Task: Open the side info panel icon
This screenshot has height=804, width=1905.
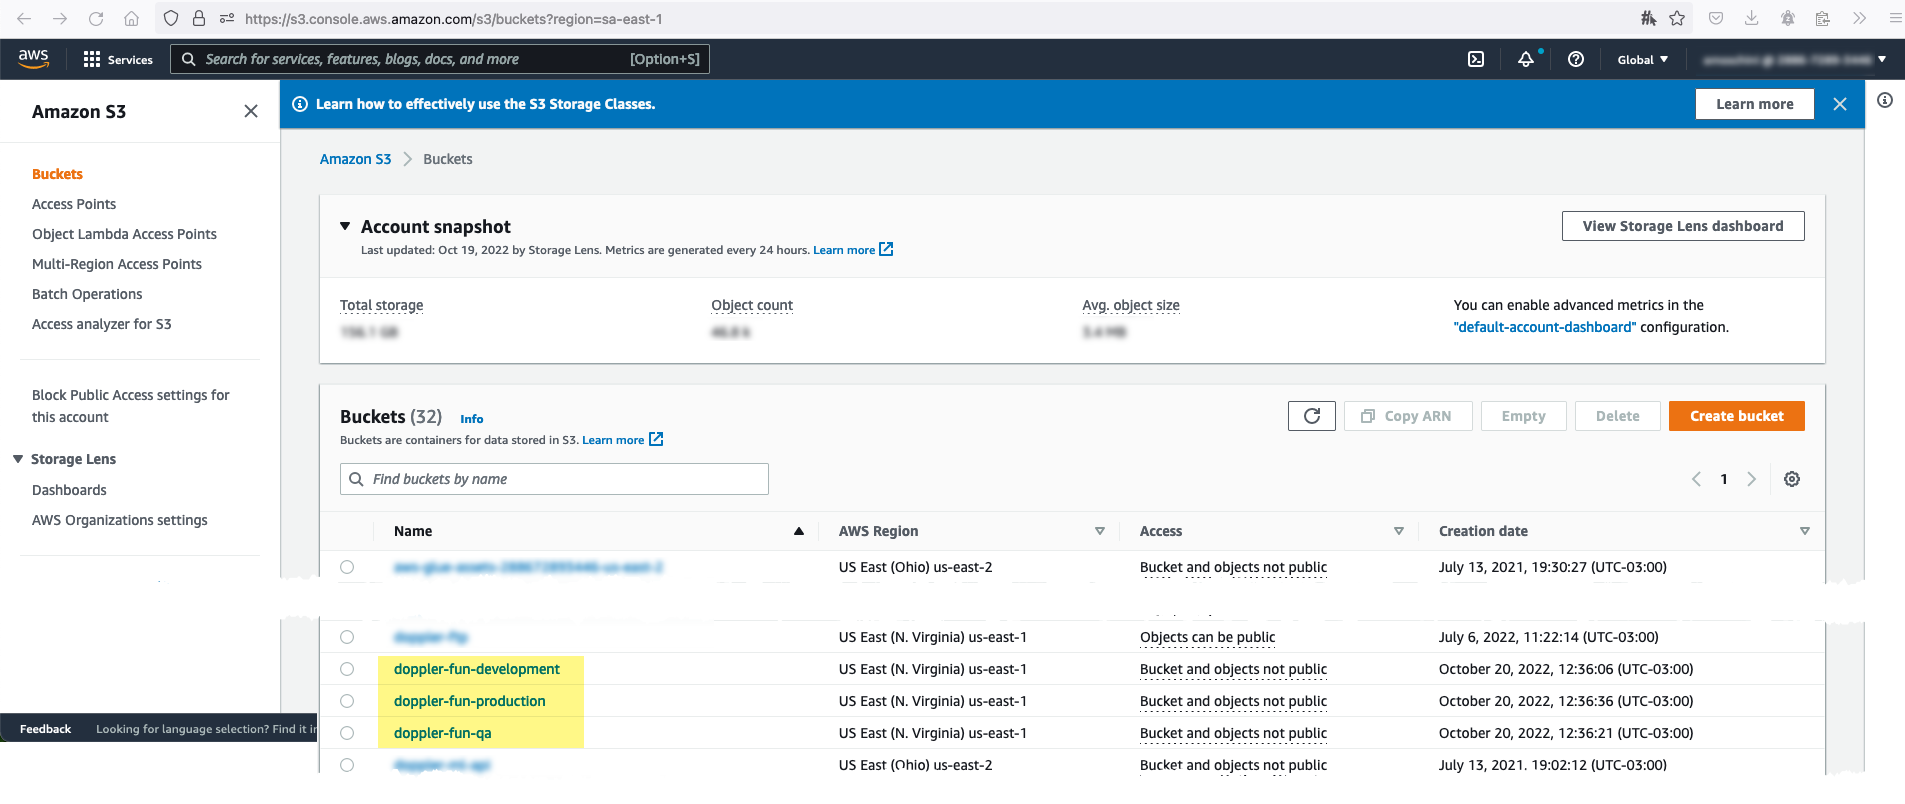Action: pos(1885,100)
